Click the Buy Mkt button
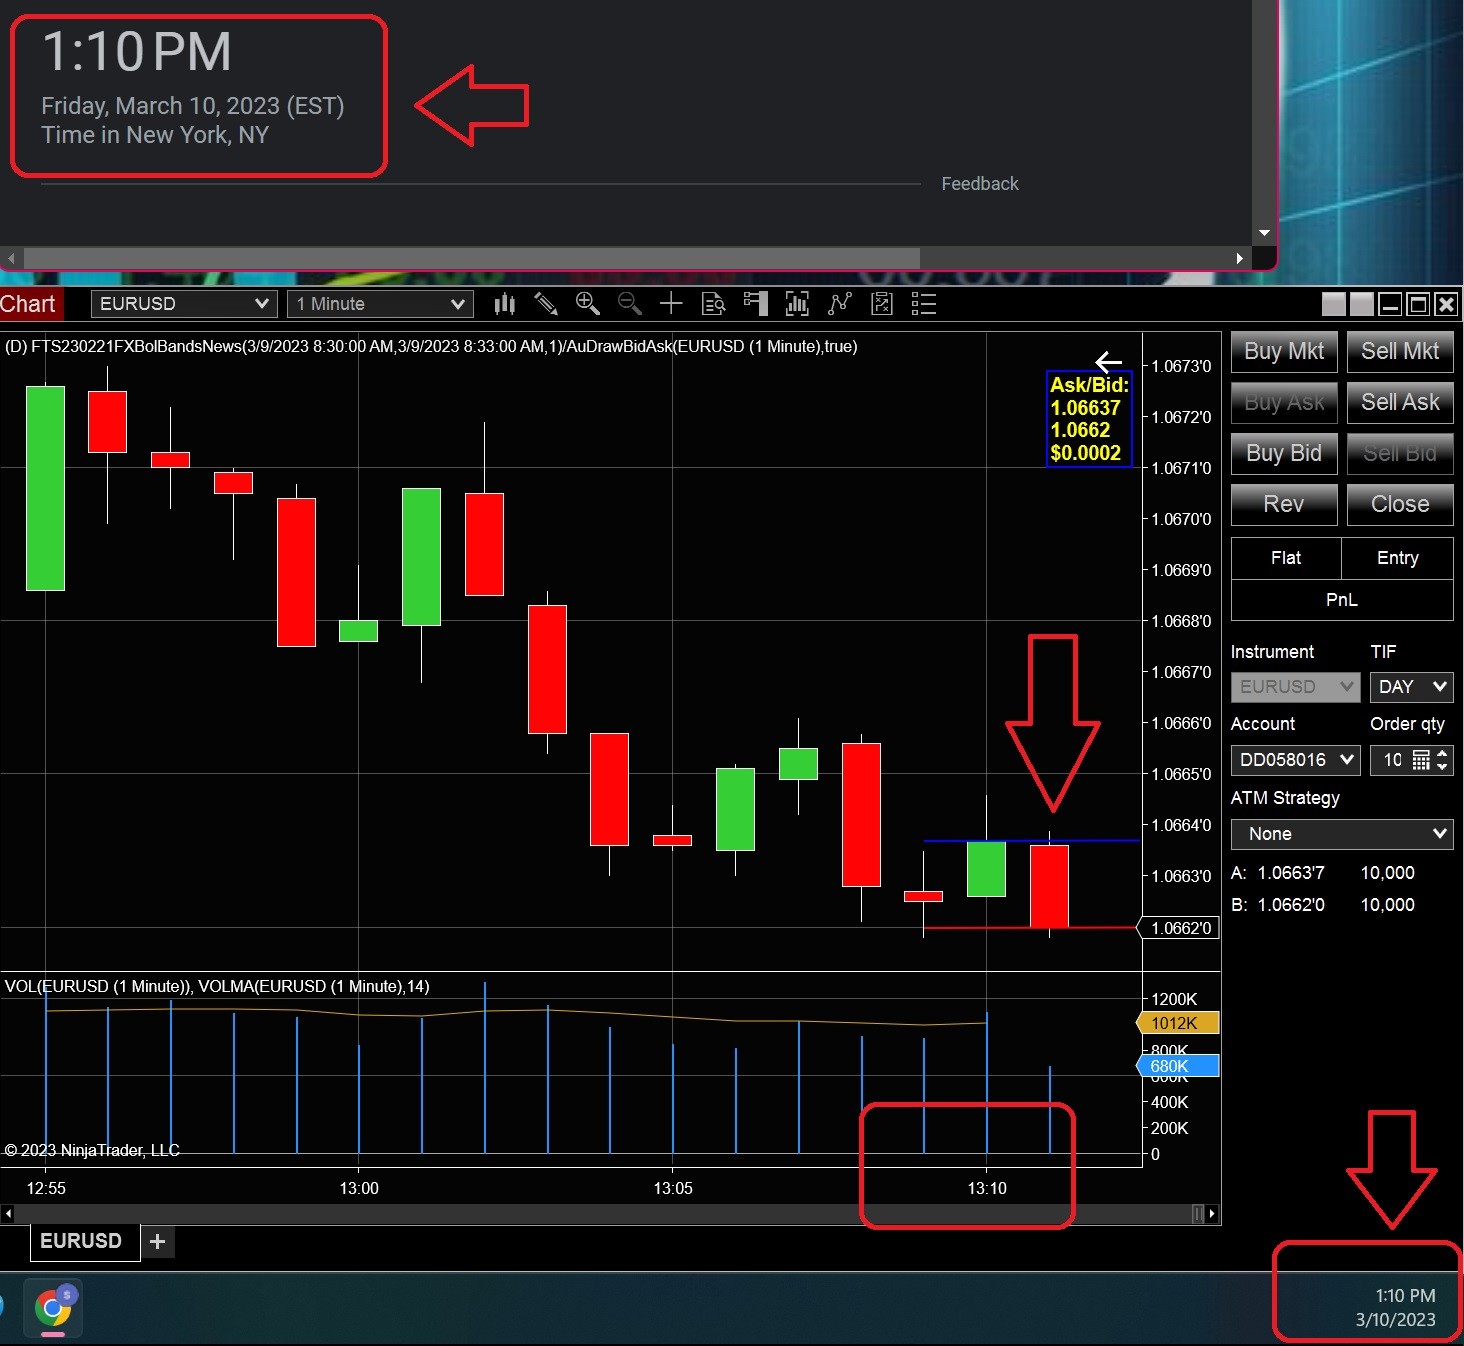 pyautogui.click(x=1284, y=351)
